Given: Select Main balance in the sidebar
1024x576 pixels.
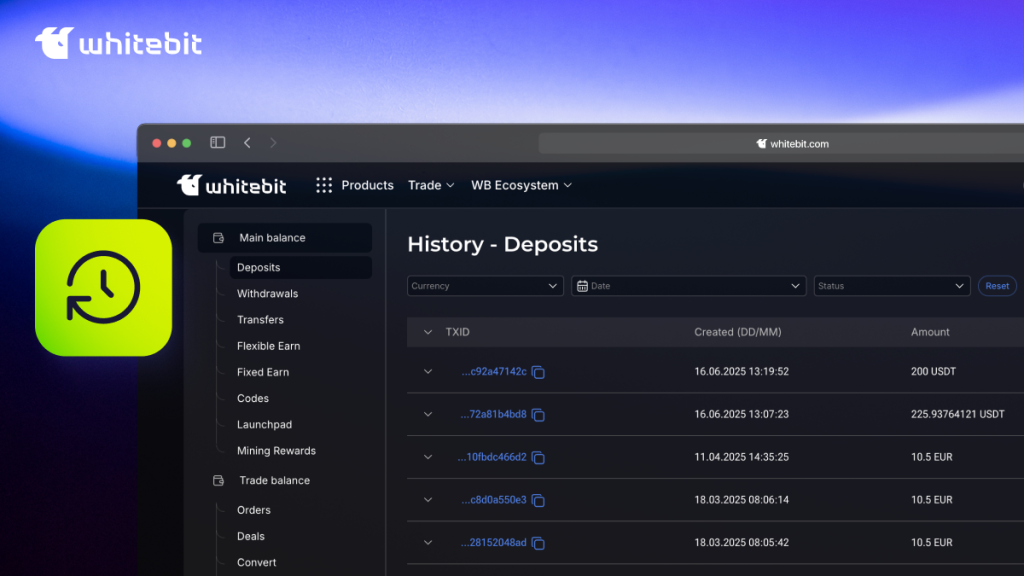Looking at the screenshot, I should [x=285, y=238].
